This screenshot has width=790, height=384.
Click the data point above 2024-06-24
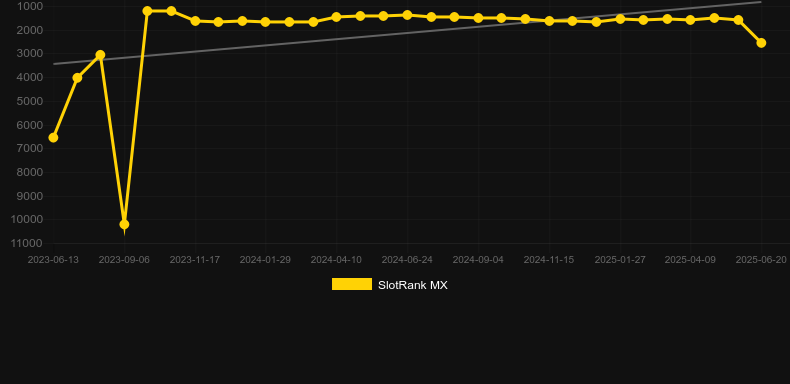pos(407,15)
